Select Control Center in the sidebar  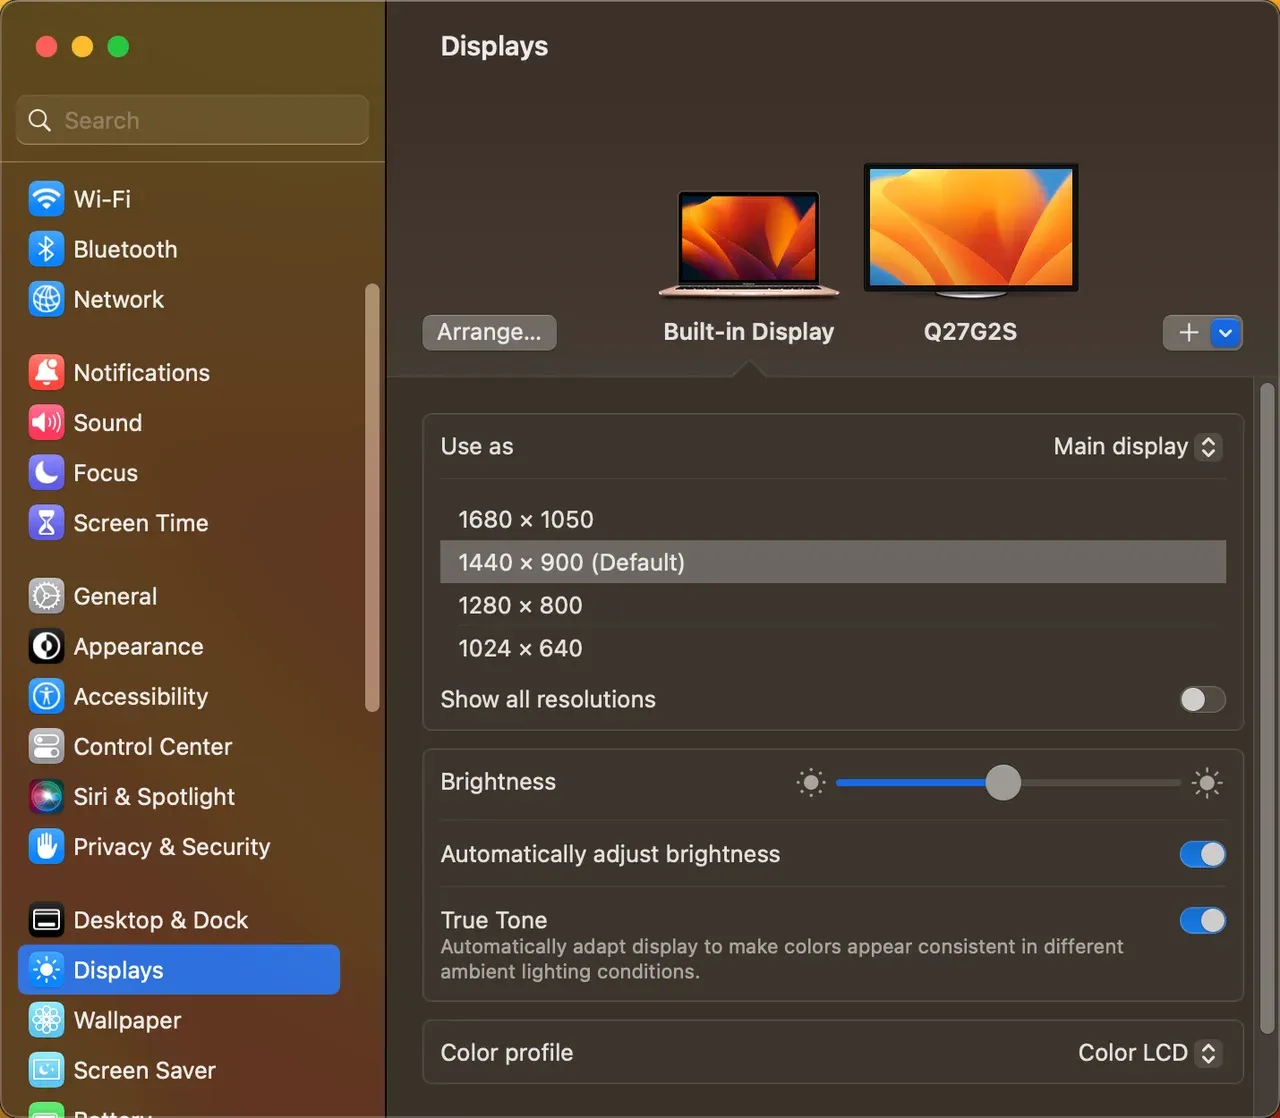point(179,746)
